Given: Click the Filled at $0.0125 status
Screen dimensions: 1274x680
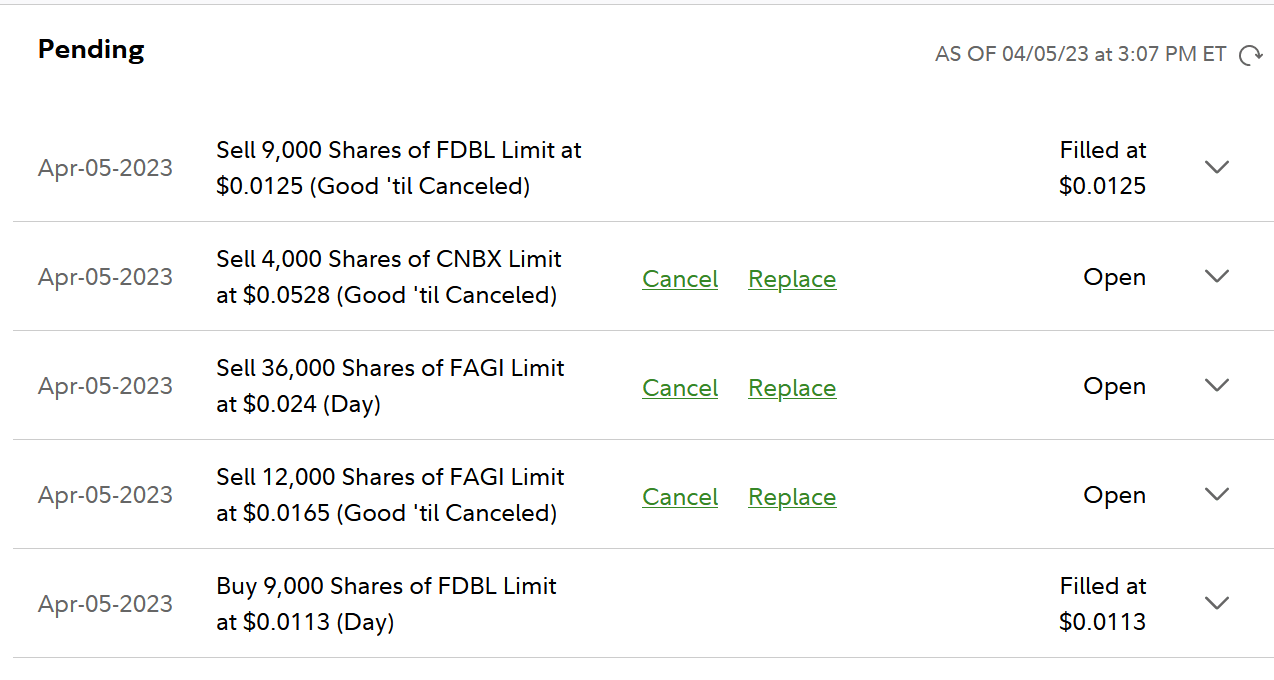Looking at the screenshot, I should point(1102,168).
